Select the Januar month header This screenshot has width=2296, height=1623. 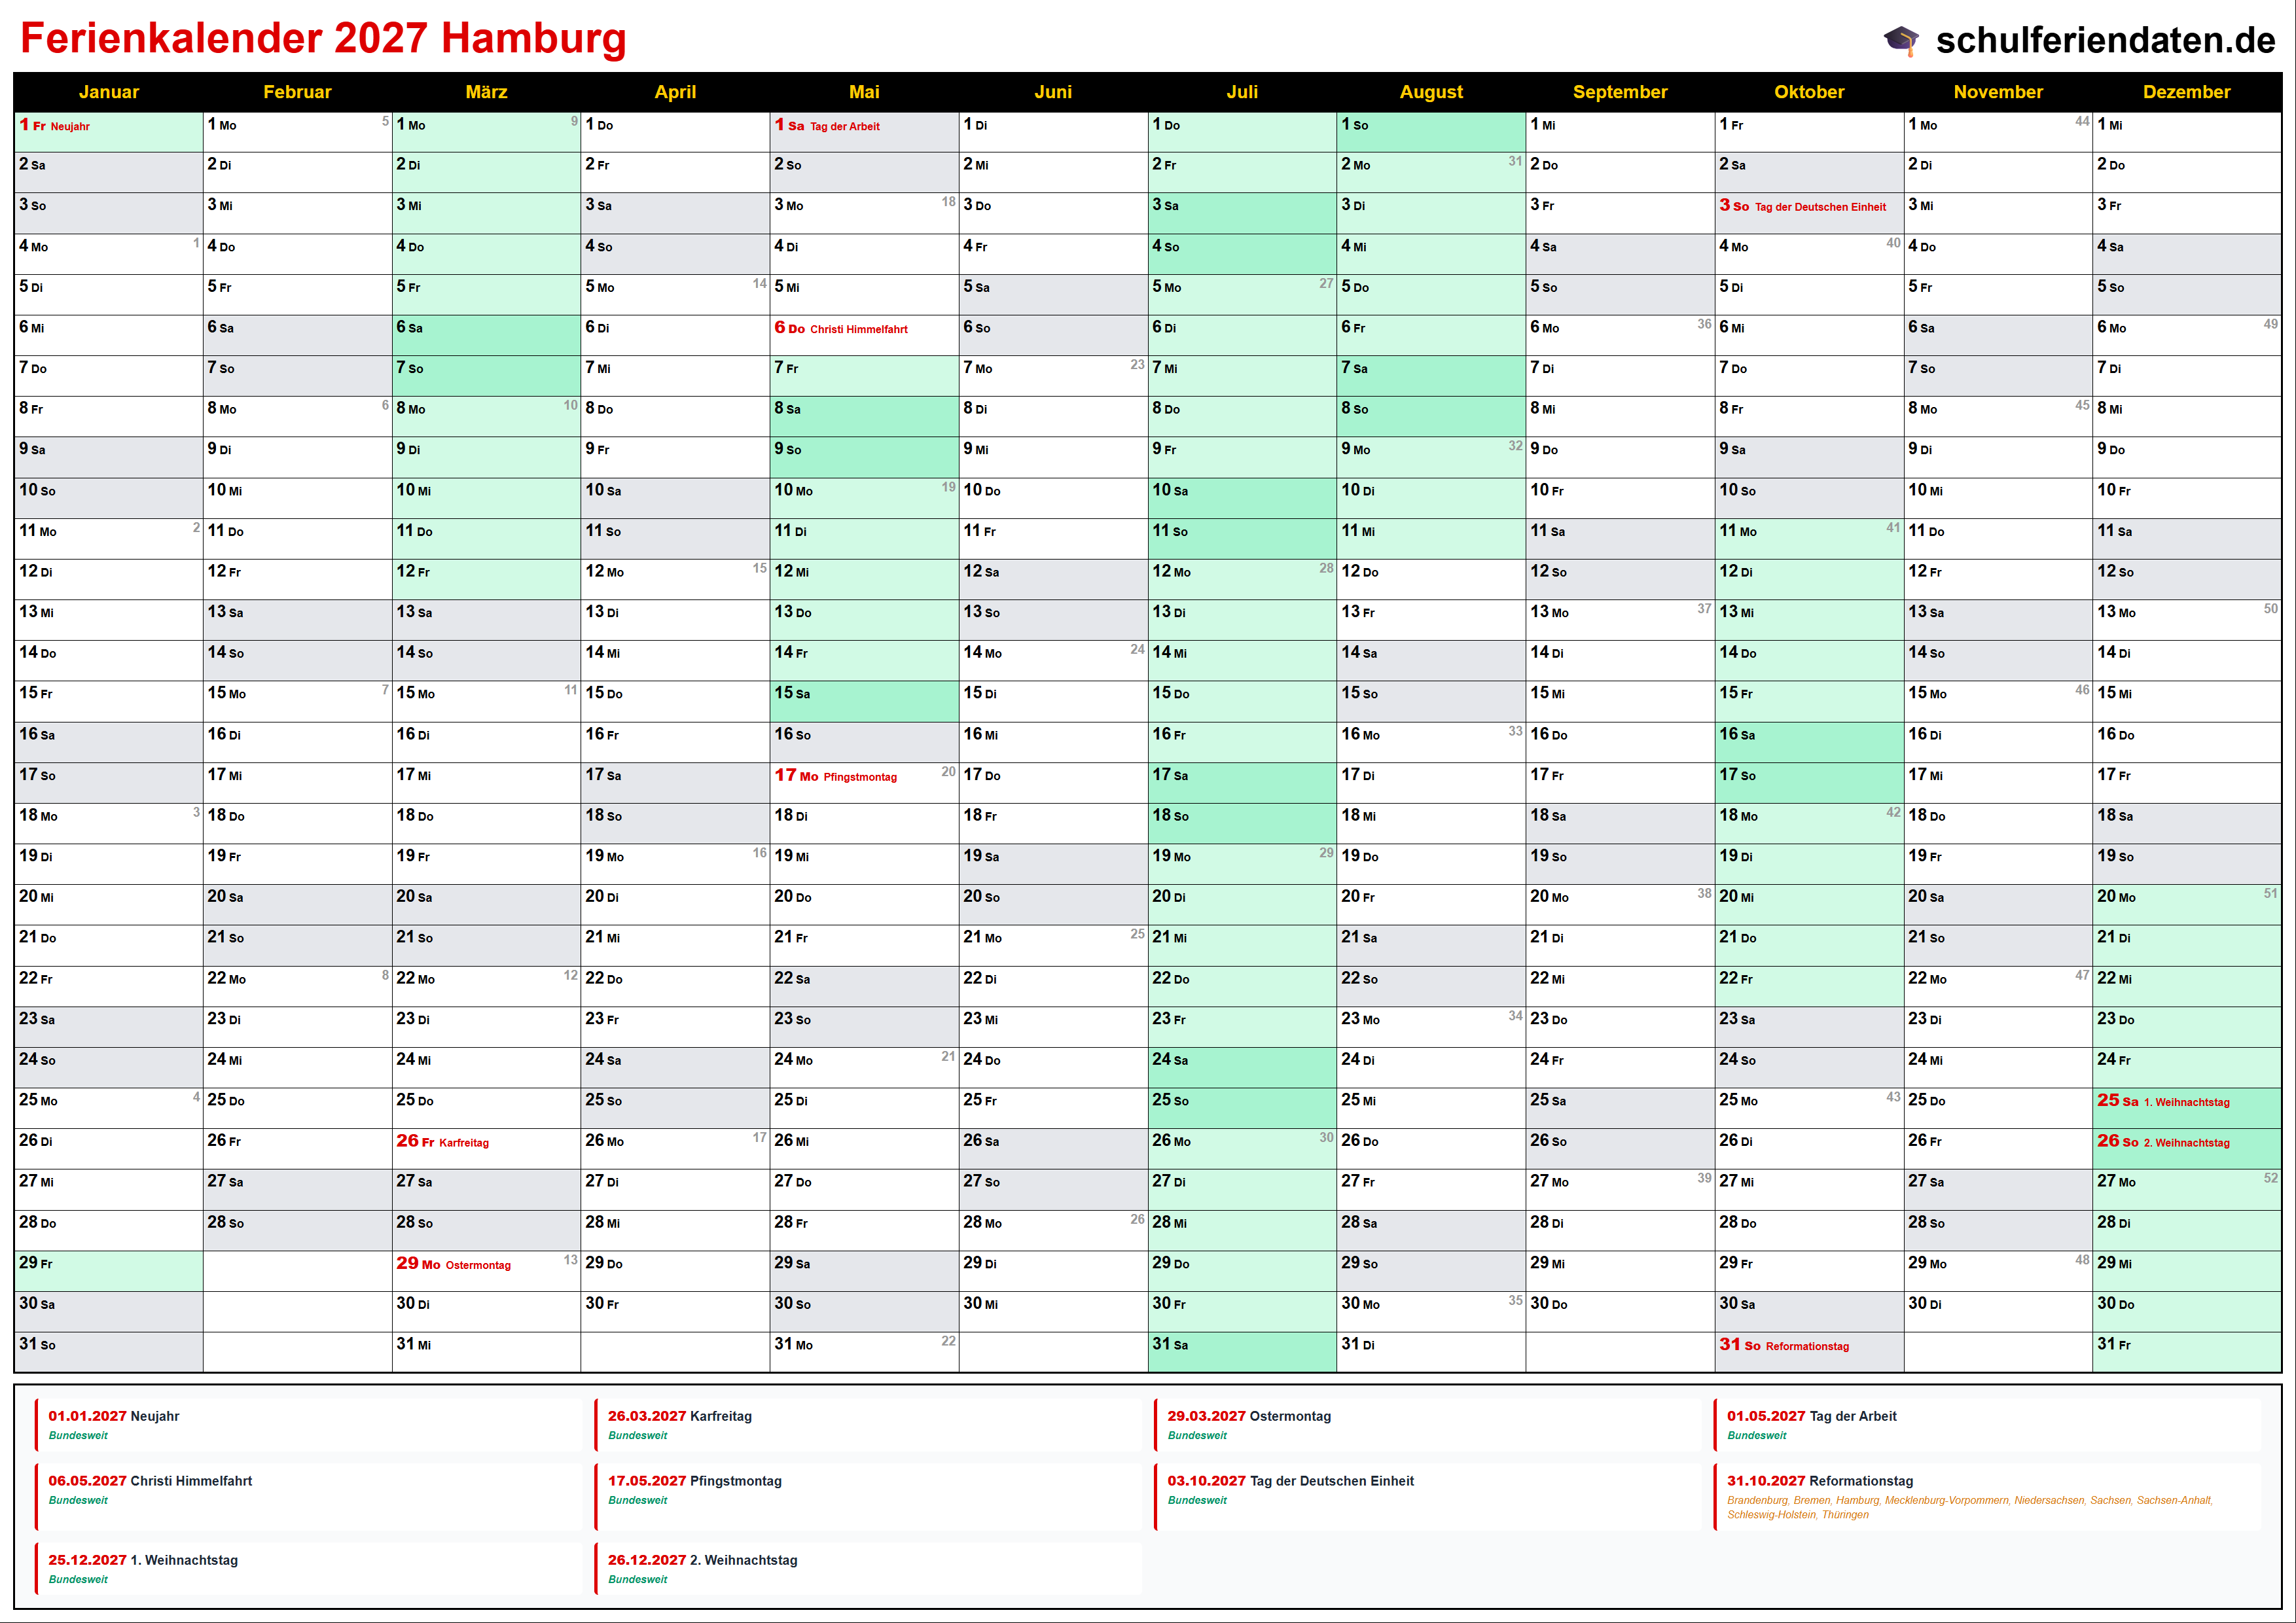108,92
